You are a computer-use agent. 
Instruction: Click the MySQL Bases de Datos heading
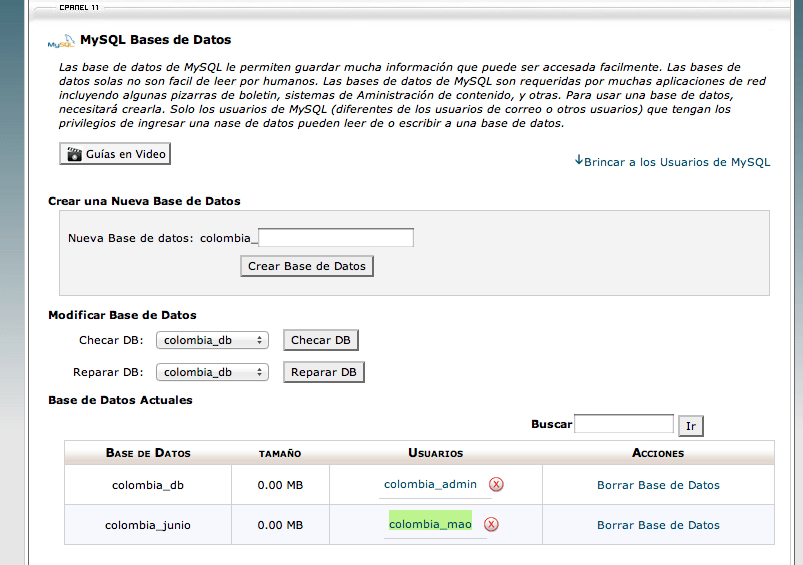click(156, 39)
